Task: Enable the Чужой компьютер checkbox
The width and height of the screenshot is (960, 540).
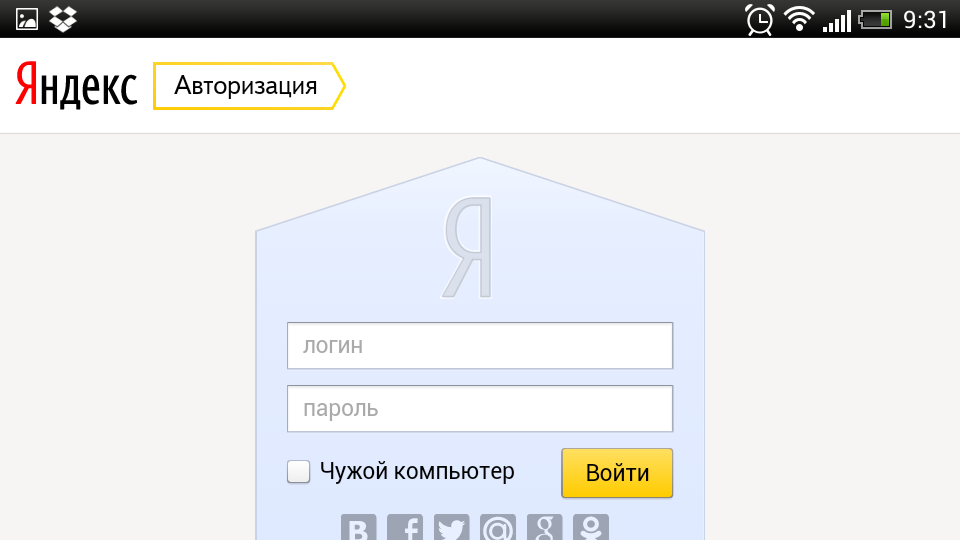Action: tap(299, 472)
